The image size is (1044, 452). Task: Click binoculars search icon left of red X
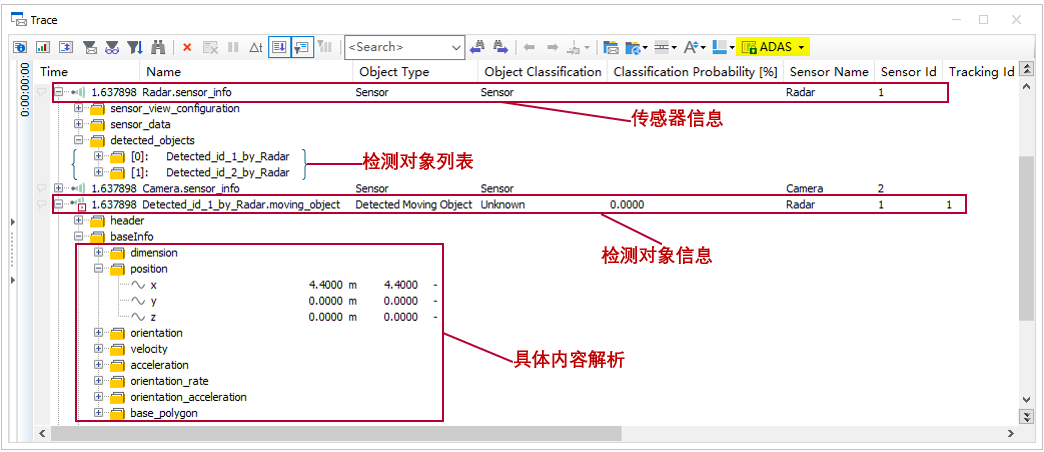click(x=158, y=47)
